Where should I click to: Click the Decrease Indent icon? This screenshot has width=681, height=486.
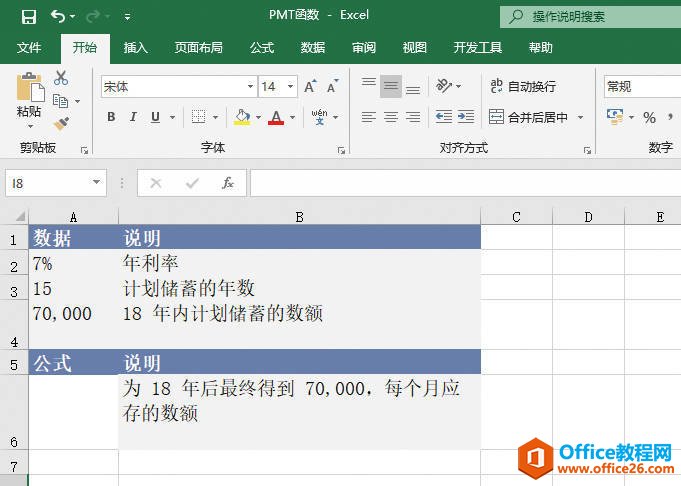click(x=444, y=117)
